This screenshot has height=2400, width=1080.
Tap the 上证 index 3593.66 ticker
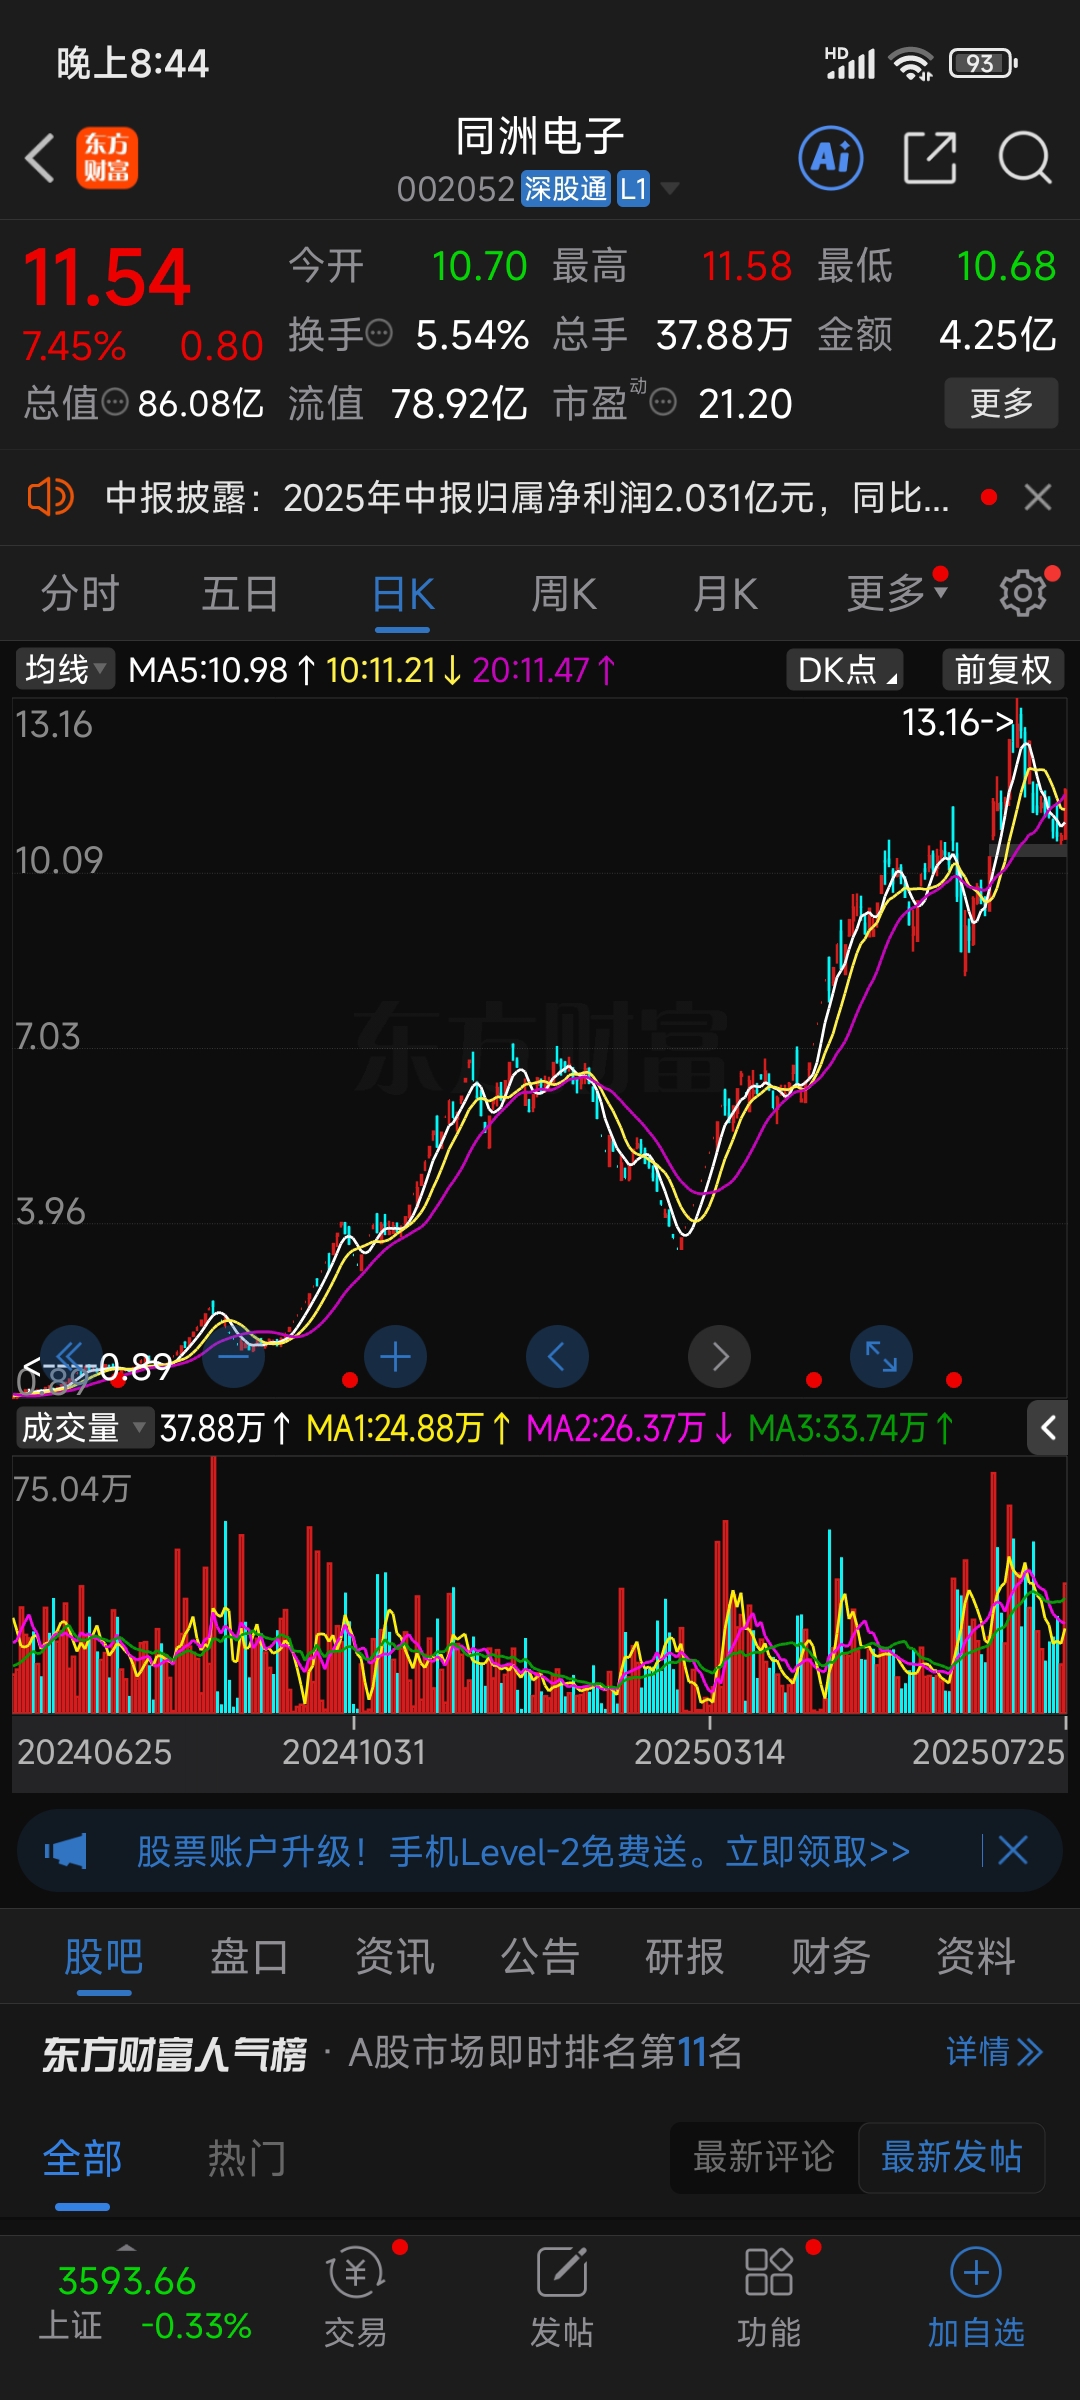tap(144, 2303)
